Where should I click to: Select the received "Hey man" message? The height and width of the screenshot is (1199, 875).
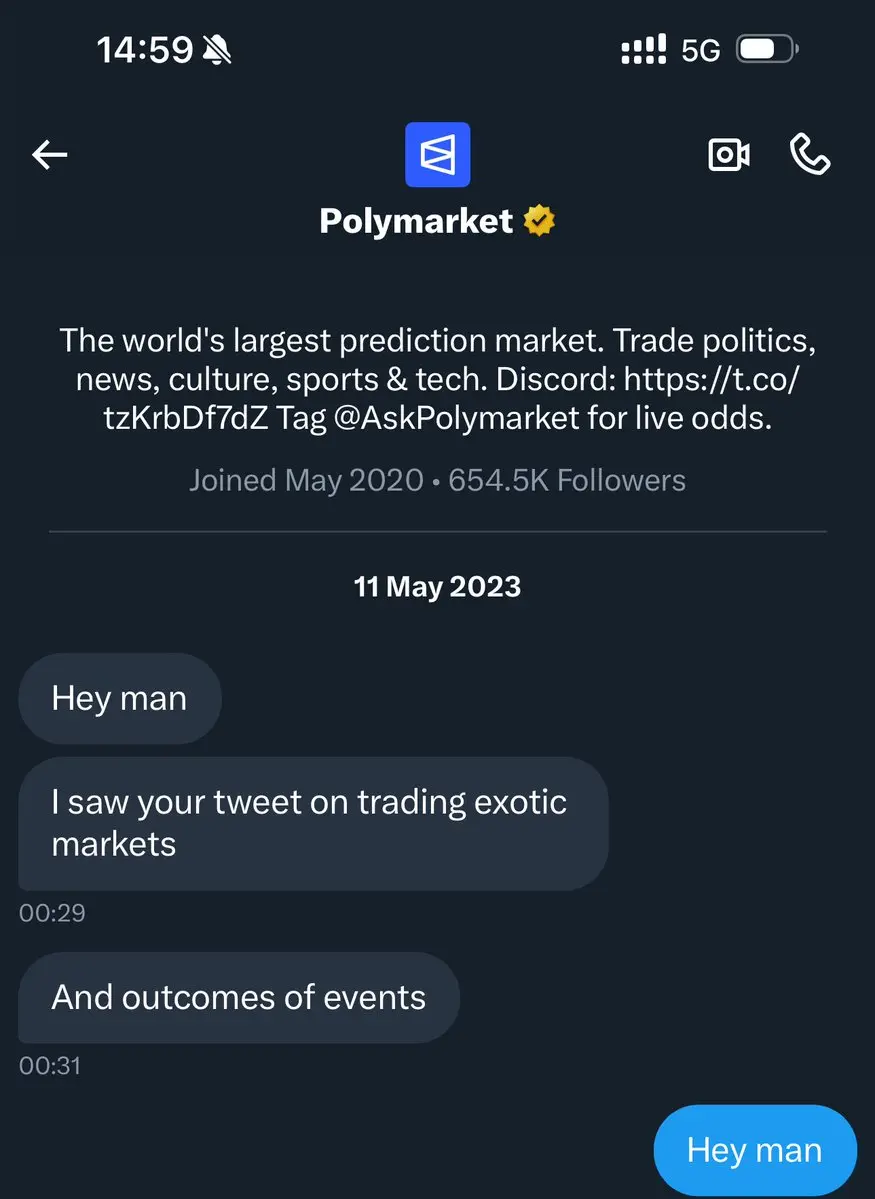pyautogui.click(x=119, y=698)
